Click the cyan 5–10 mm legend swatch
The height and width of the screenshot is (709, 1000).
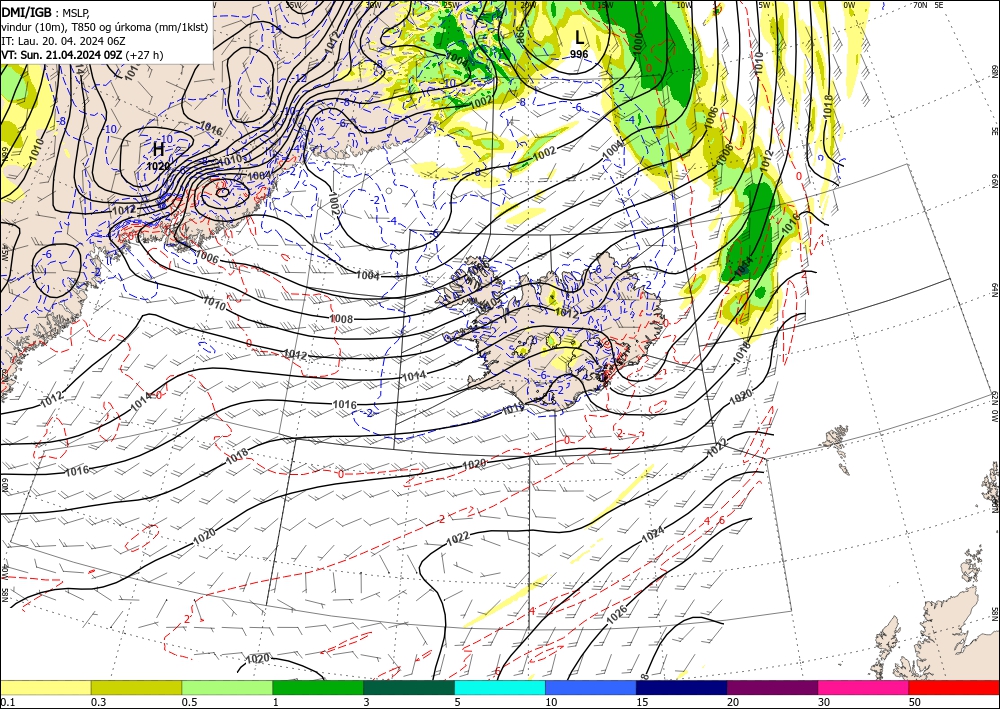pos(500,687)
